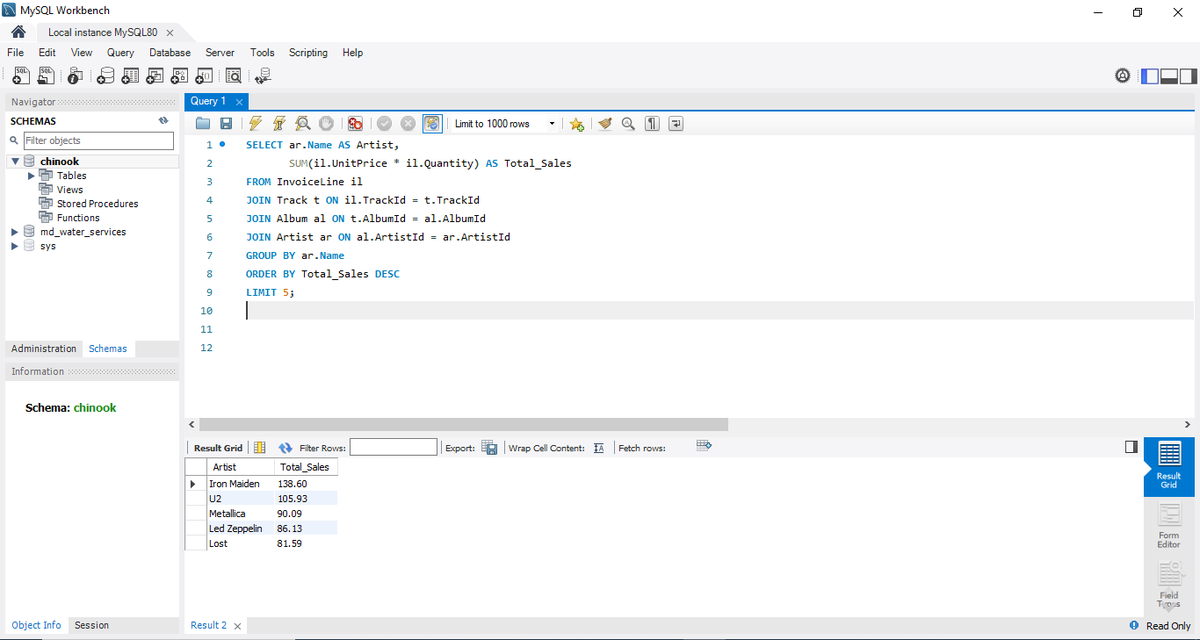Expand the sys schema
Screen dimensions: 1200x640
pyautogui.click(x=15, y=245)
